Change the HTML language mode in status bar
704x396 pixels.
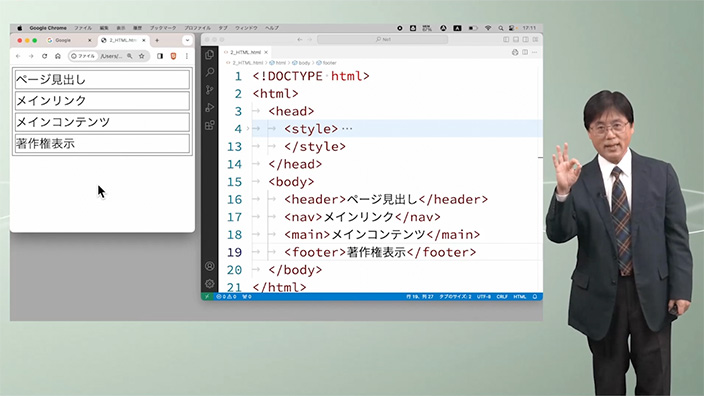[x=519, y=296]
